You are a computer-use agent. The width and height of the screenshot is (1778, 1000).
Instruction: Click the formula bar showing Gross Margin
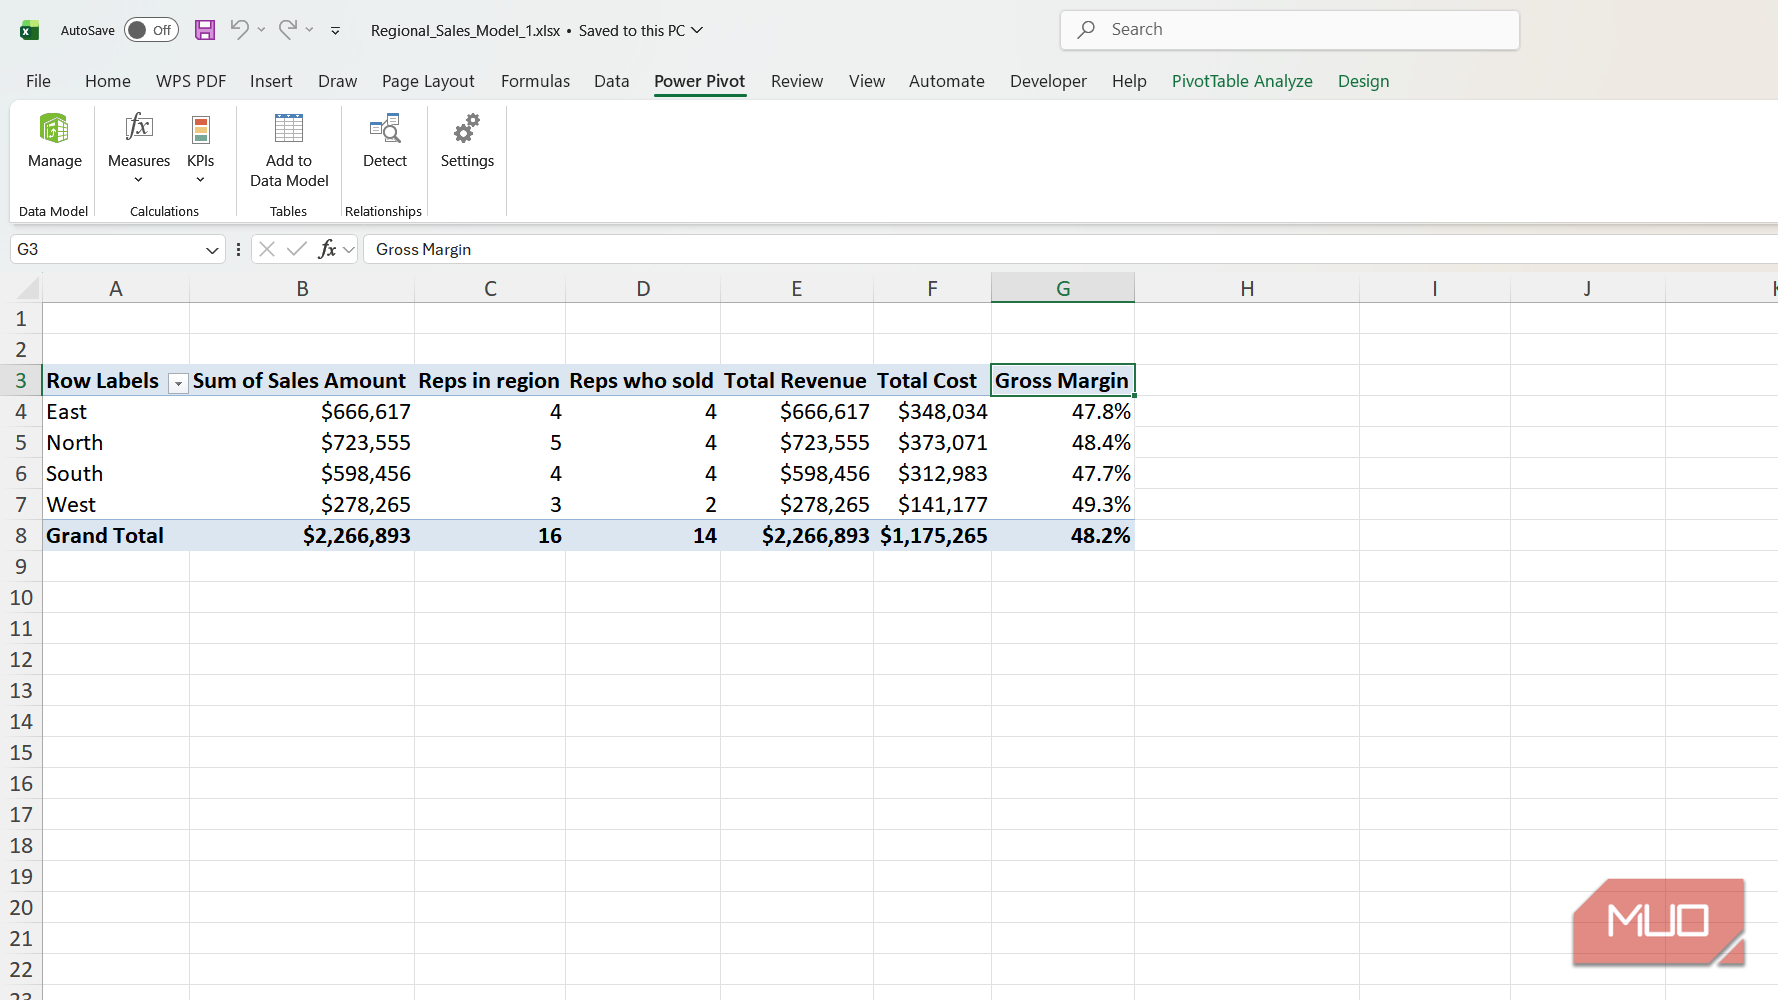coord(1070,249)
